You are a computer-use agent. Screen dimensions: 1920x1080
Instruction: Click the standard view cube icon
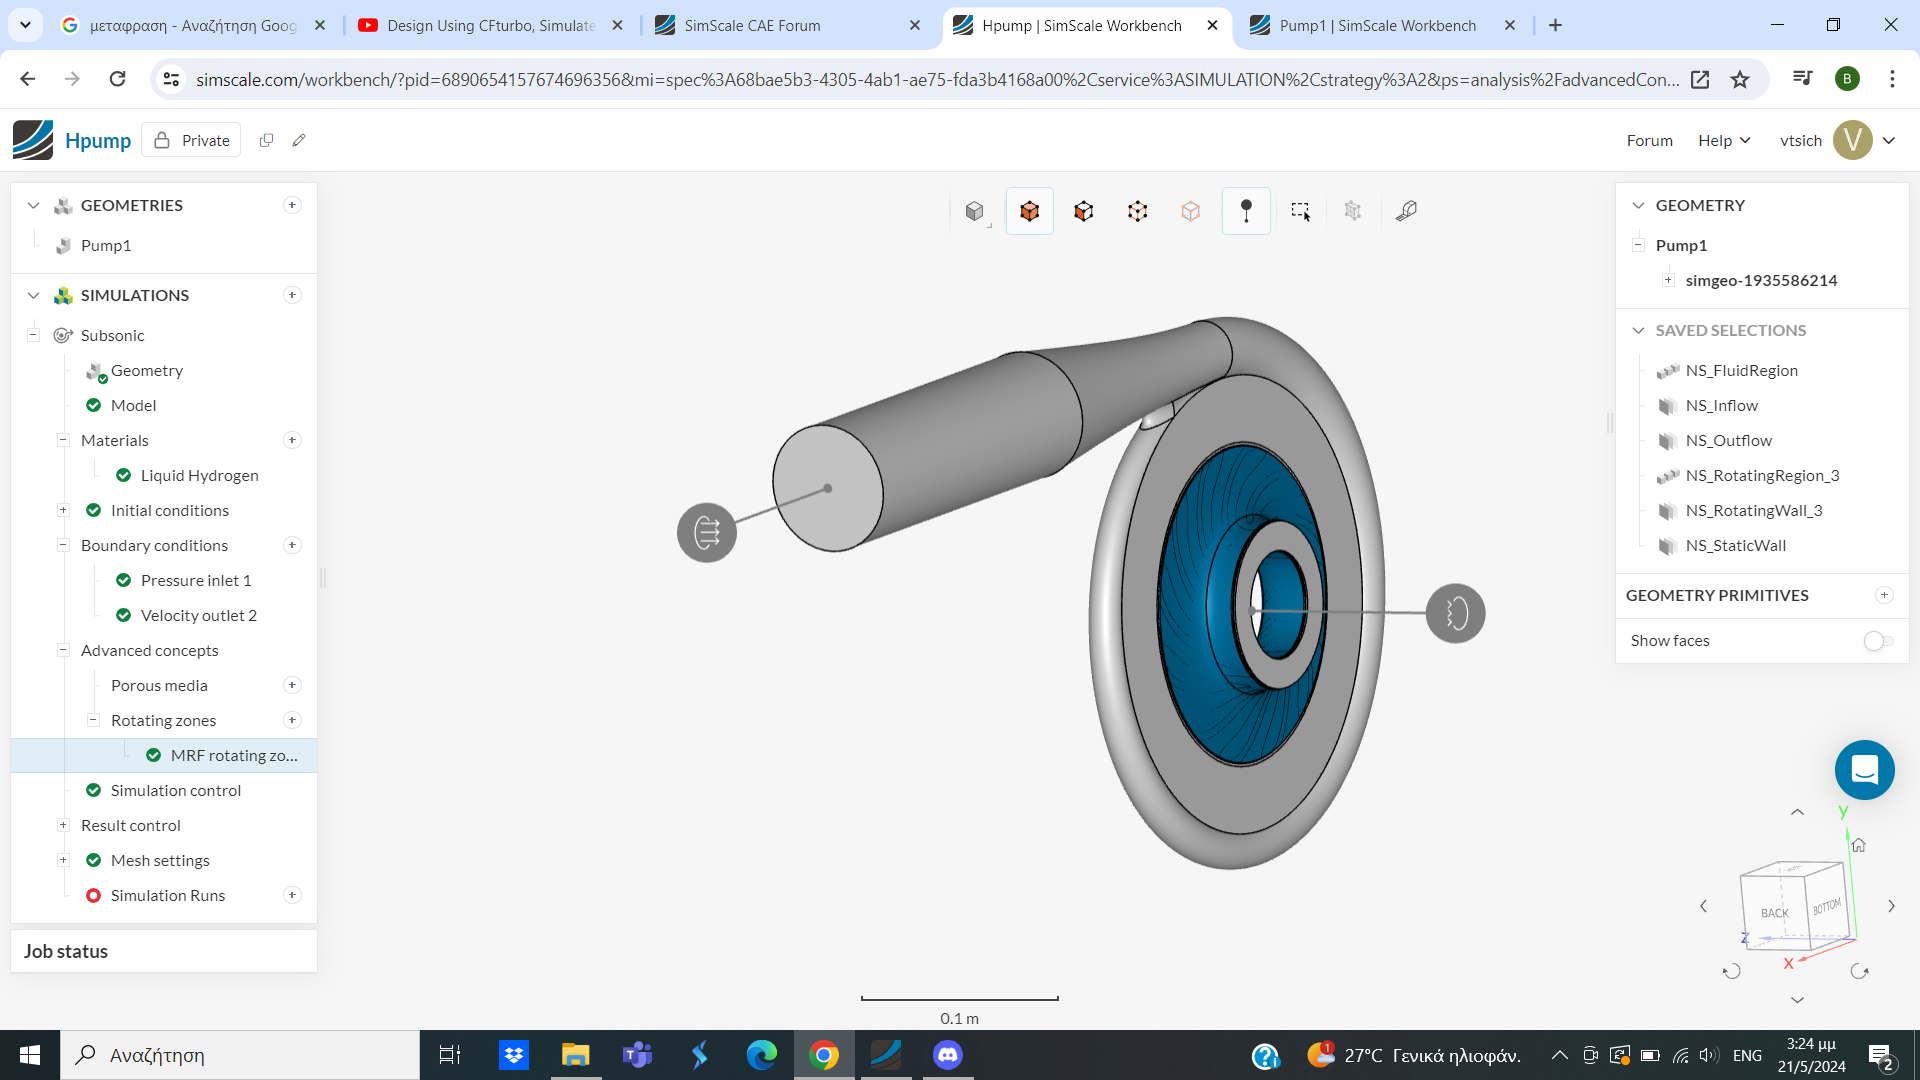click(x=975, y=211)
